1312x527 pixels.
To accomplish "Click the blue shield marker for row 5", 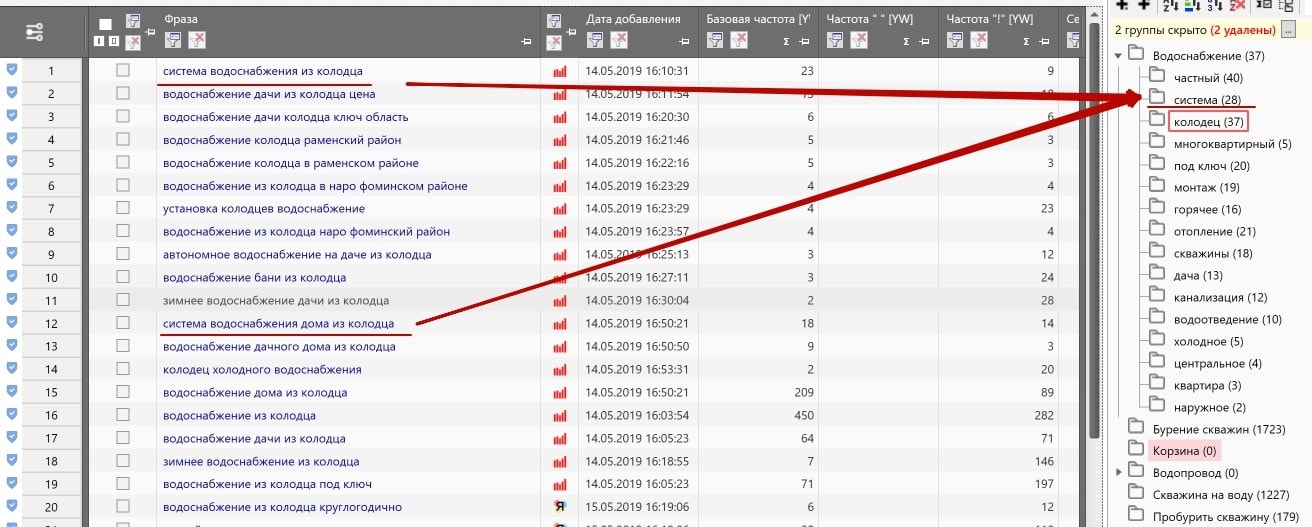I will click(x=12, y=163).
